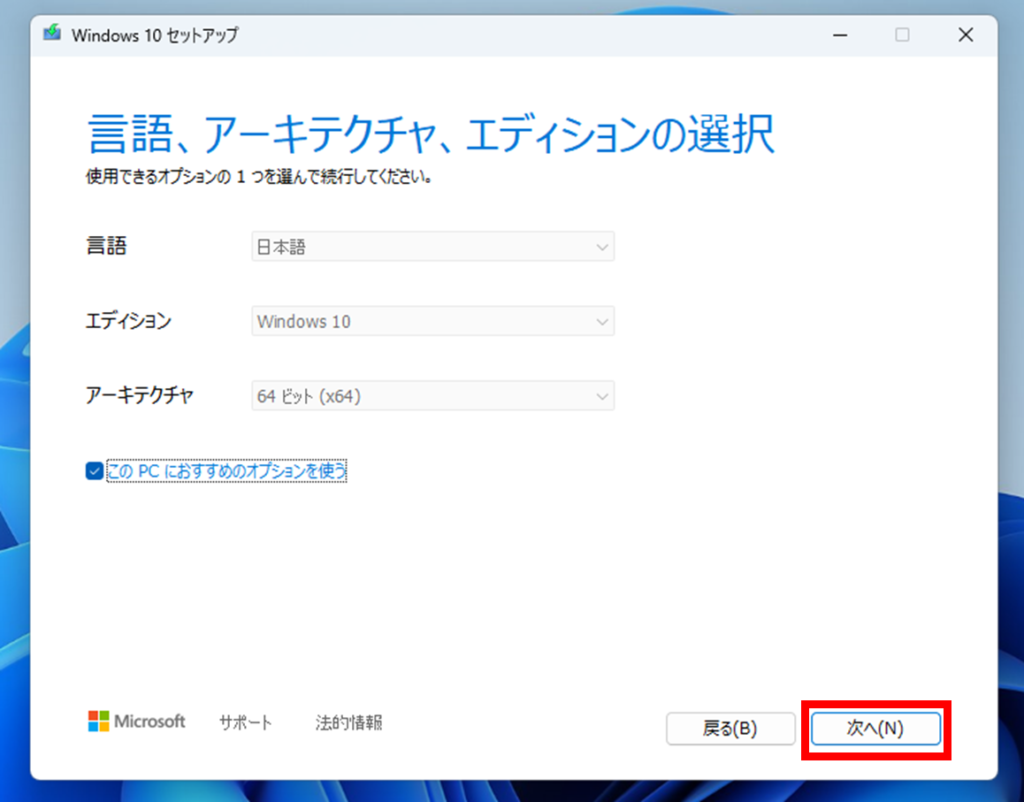1024x802 pixels.
Task: Close the Windows 10 セットアップ window
Action: coord(966,35)
